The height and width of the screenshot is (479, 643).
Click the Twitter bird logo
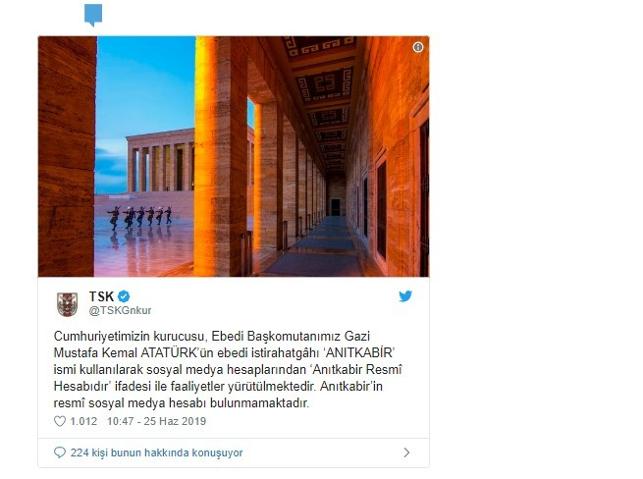click(405, 296)
